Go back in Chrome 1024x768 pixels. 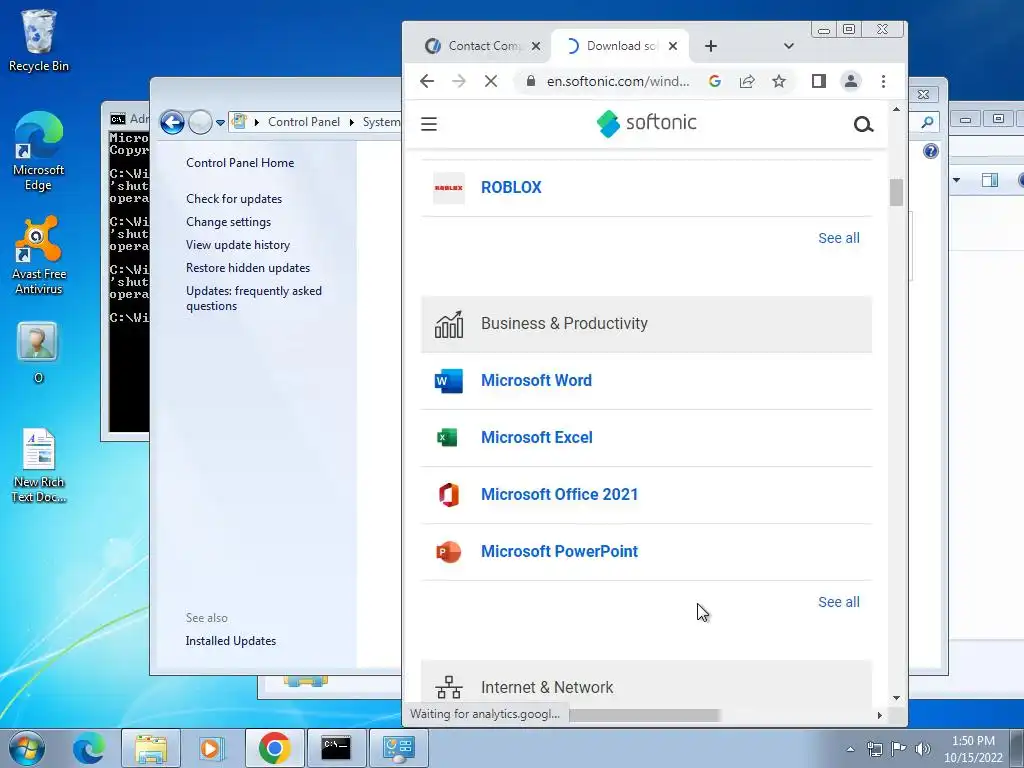[427, 81]
